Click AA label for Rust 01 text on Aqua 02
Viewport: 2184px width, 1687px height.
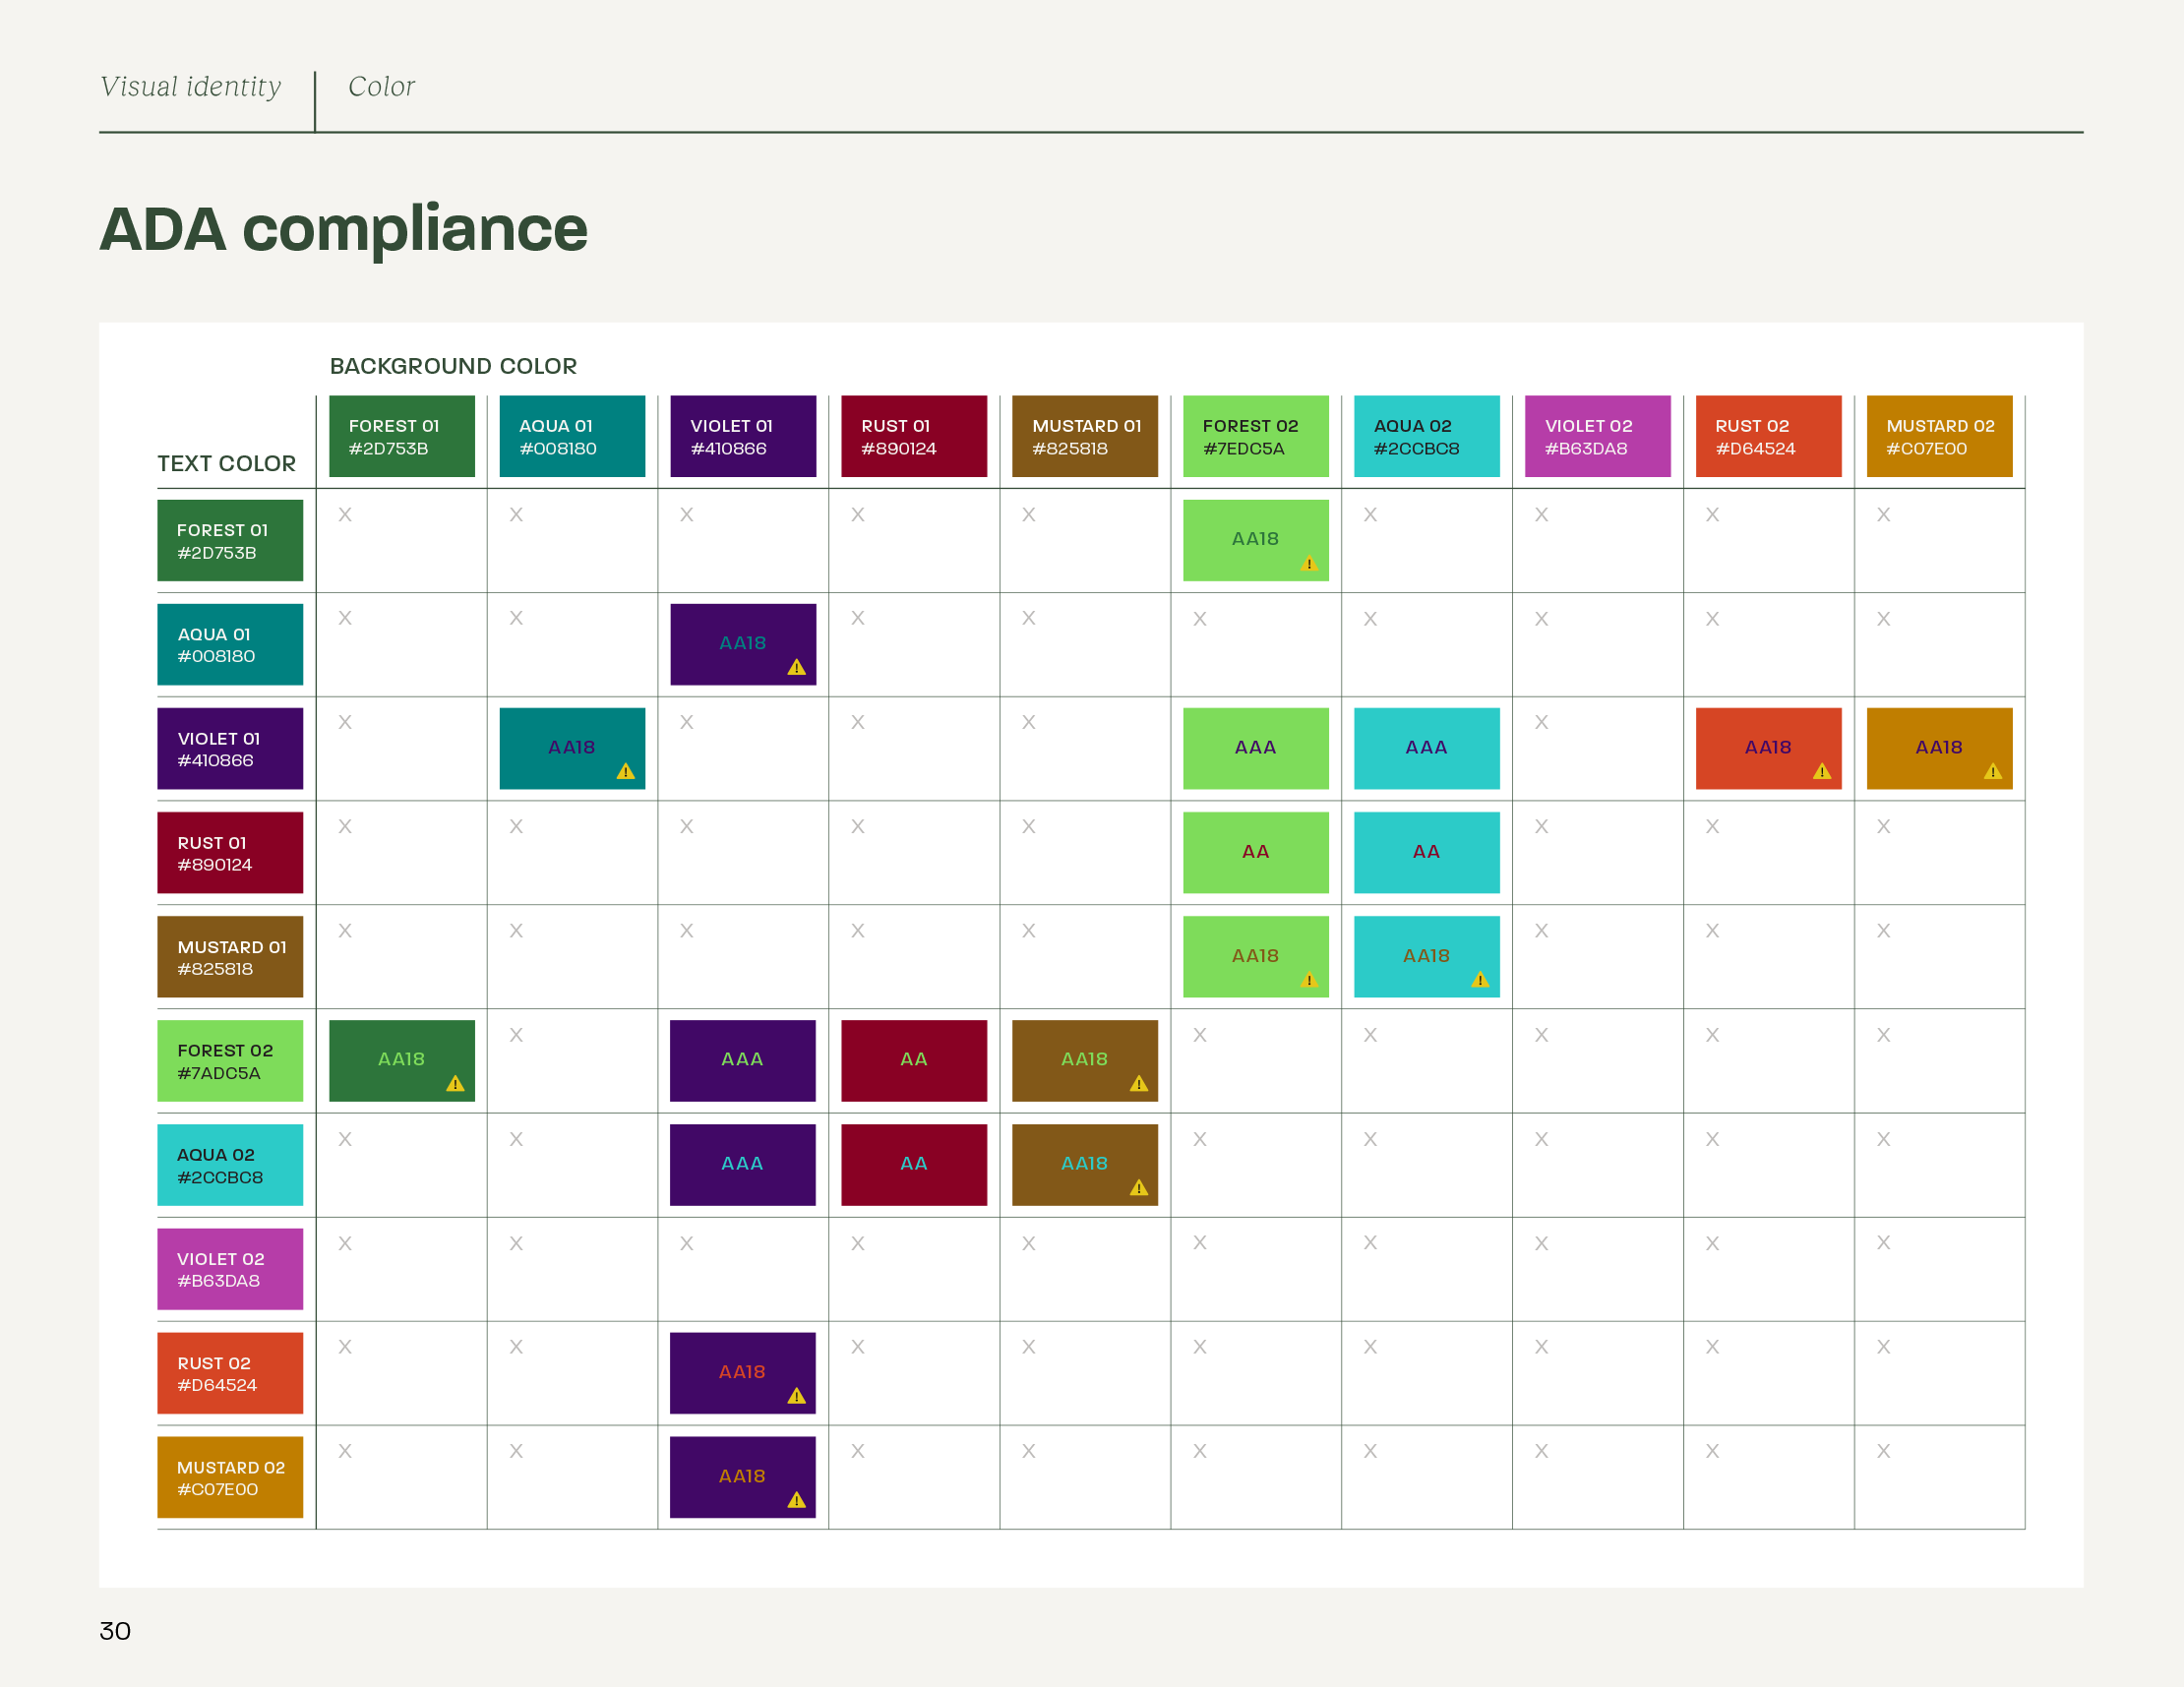(x=1427, y=852)
